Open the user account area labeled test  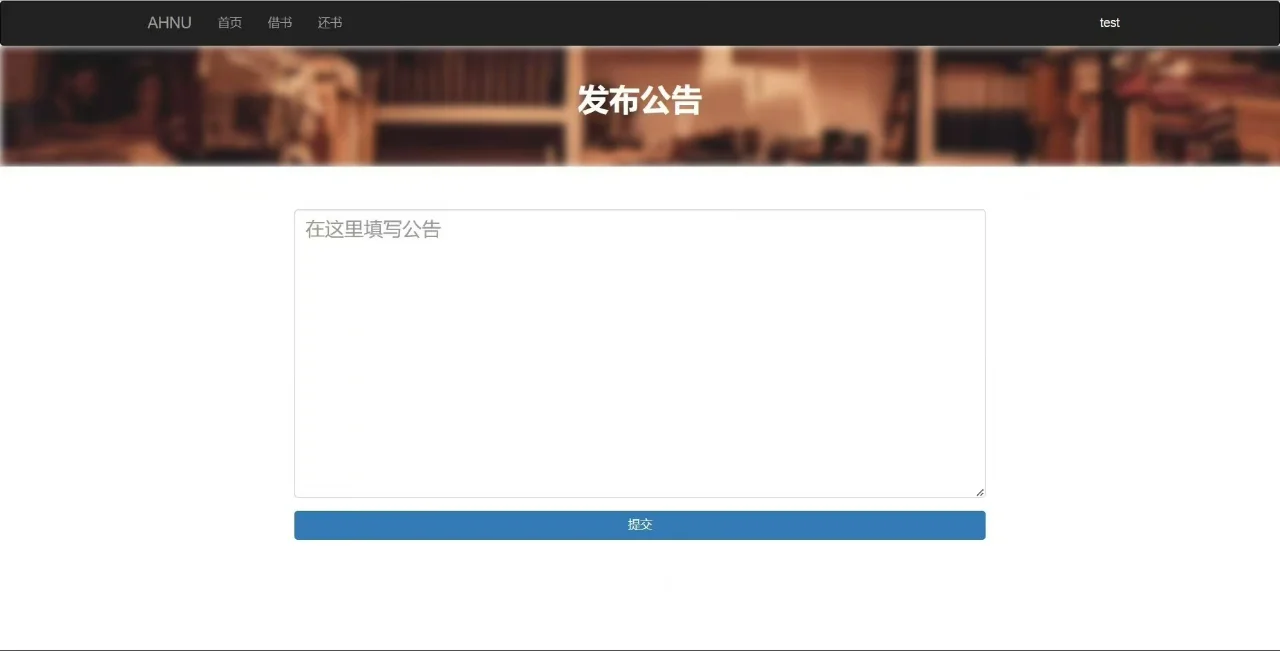pyautogui.click(x=1109, y=22)
